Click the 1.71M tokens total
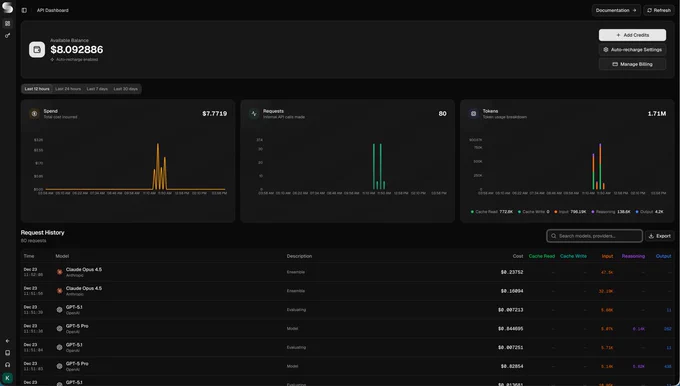680x386 pixels. coord(657,114)
